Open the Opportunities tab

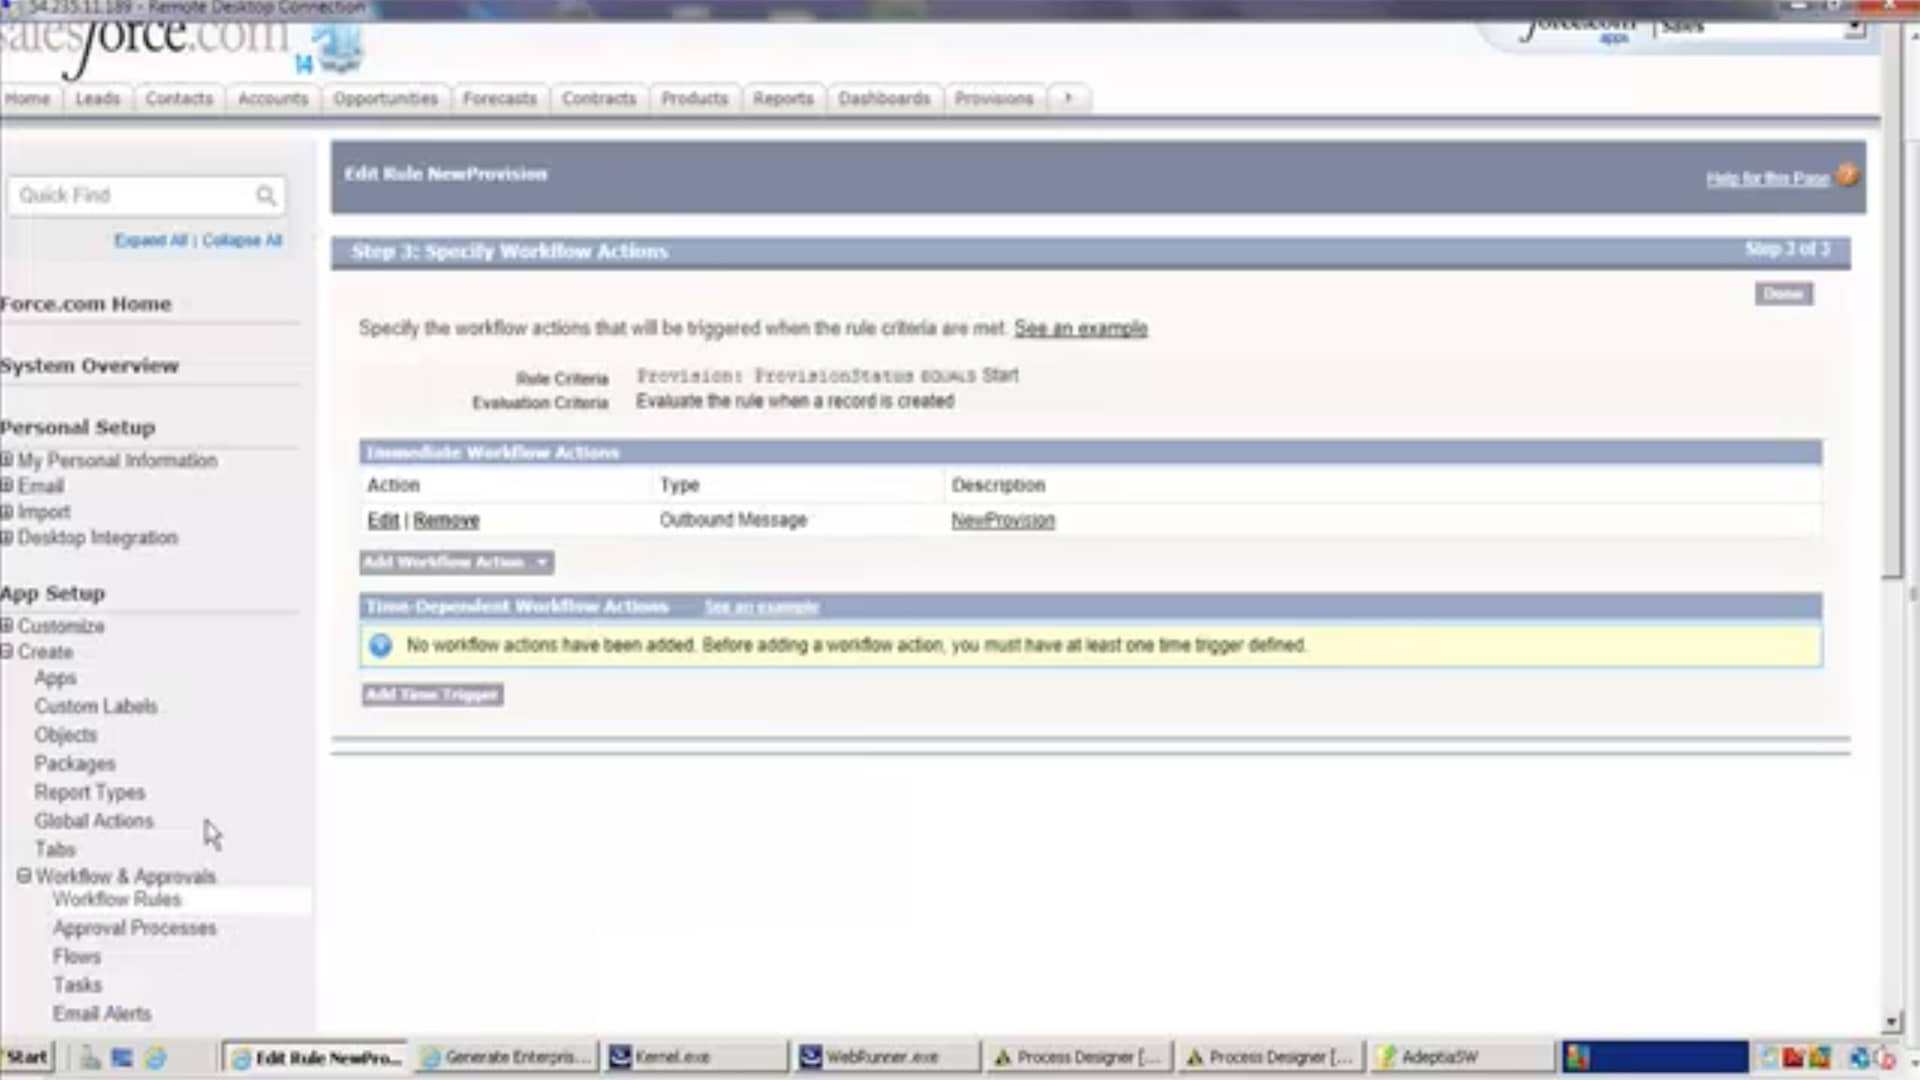pos(385,98)
